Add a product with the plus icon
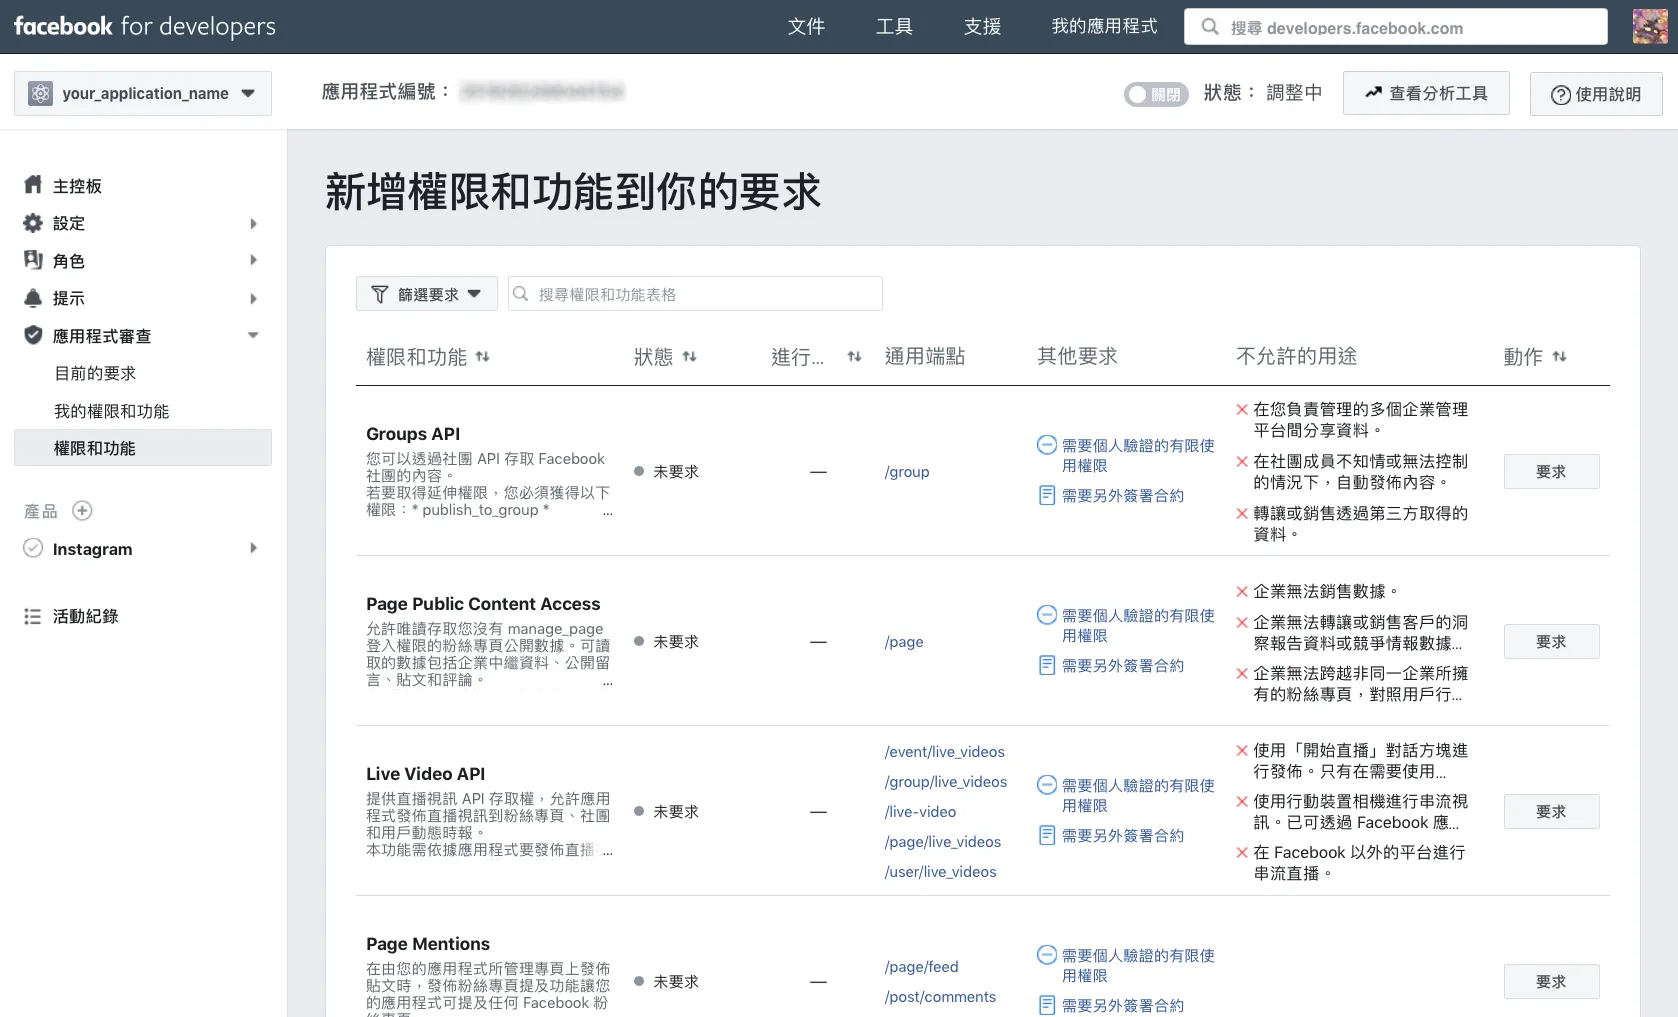The height and width of the screenshot is (1017, 1678). pos(83,511)
